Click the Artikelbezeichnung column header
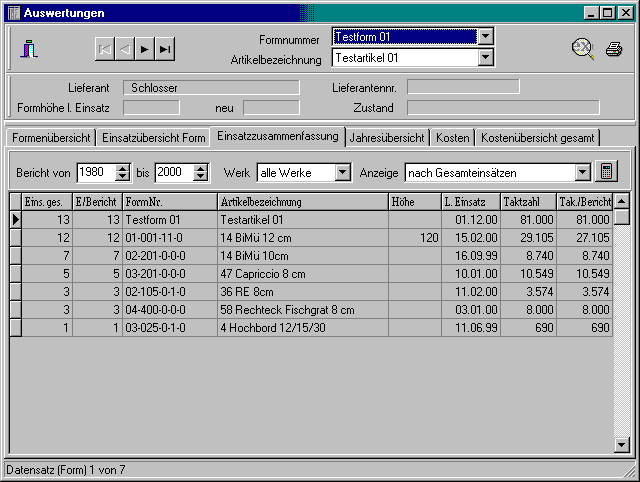 click(x=303, y=202)
